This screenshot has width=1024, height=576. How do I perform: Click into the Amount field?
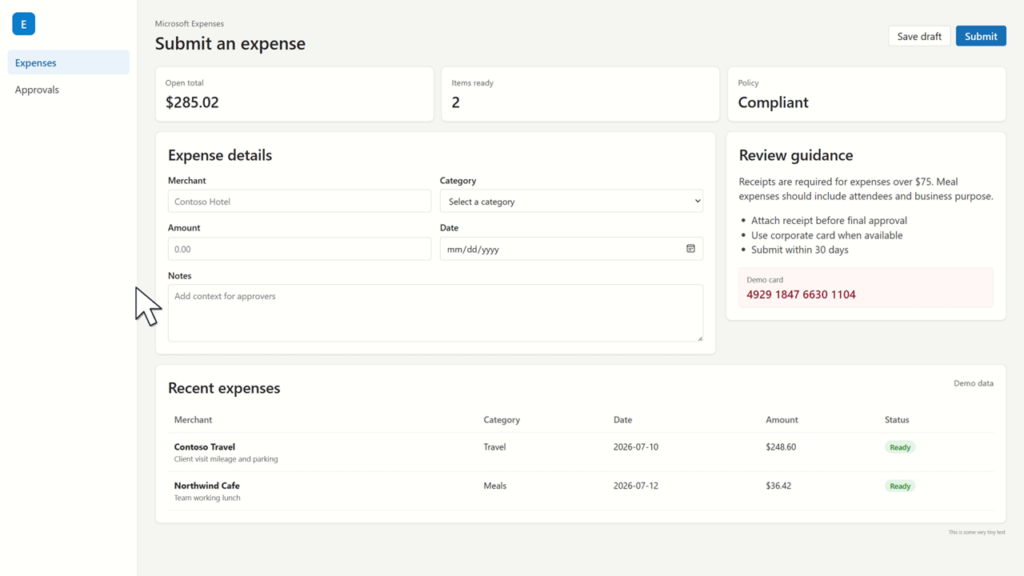tap(299, 249)
